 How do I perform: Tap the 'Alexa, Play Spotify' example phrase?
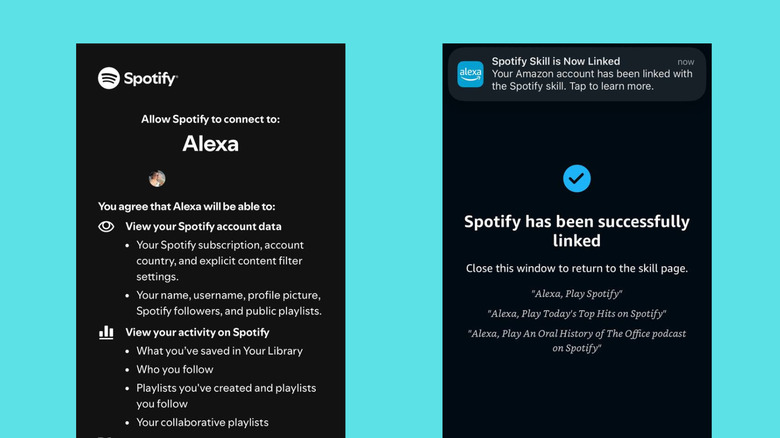point(577,294)
